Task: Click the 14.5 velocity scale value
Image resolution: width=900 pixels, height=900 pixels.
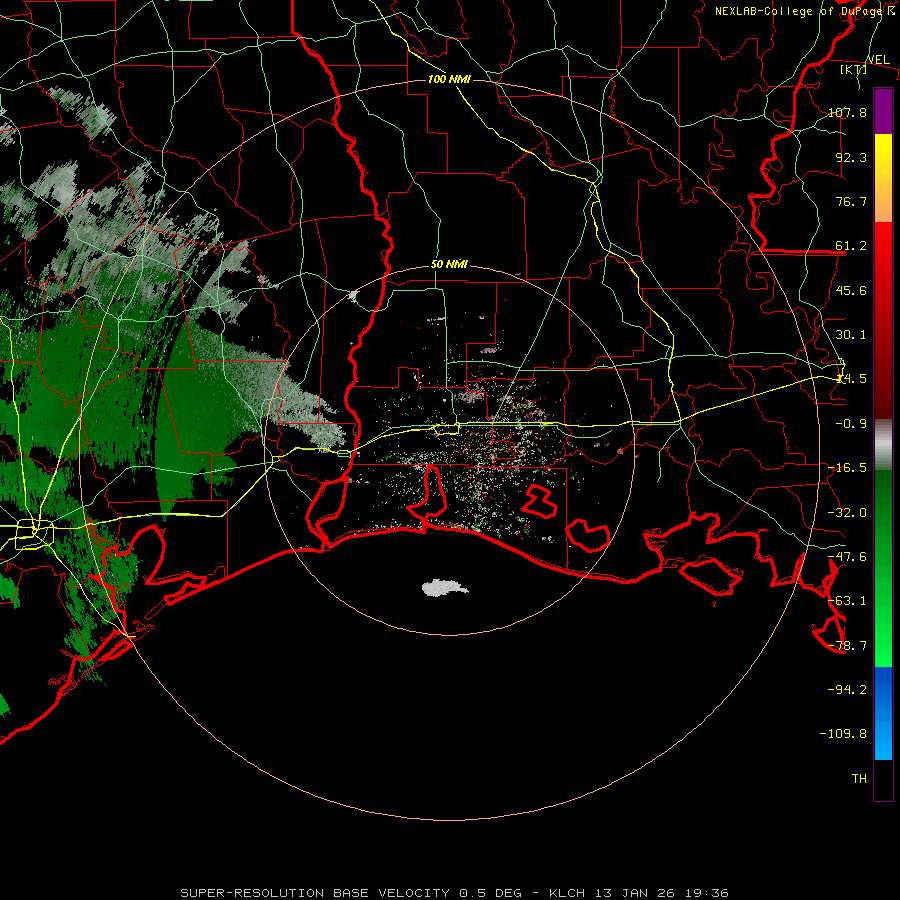Action: tap(851, 379)
